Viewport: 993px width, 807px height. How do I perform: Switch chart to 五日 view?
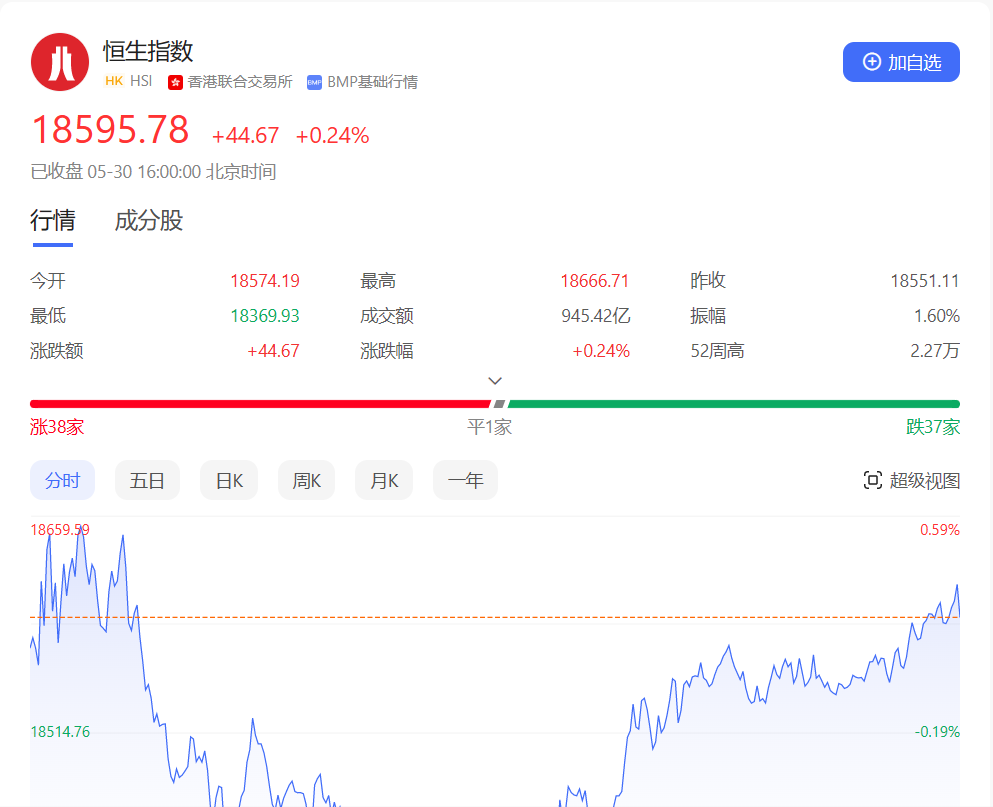(x=148, y=480)
